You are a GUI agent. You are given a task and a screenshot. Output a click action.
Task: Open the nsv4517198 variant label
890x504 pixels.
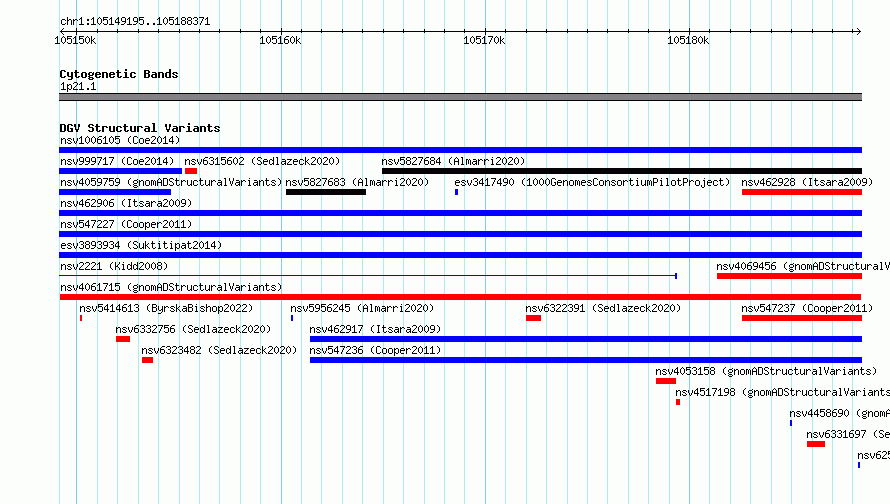click(782, 392)
